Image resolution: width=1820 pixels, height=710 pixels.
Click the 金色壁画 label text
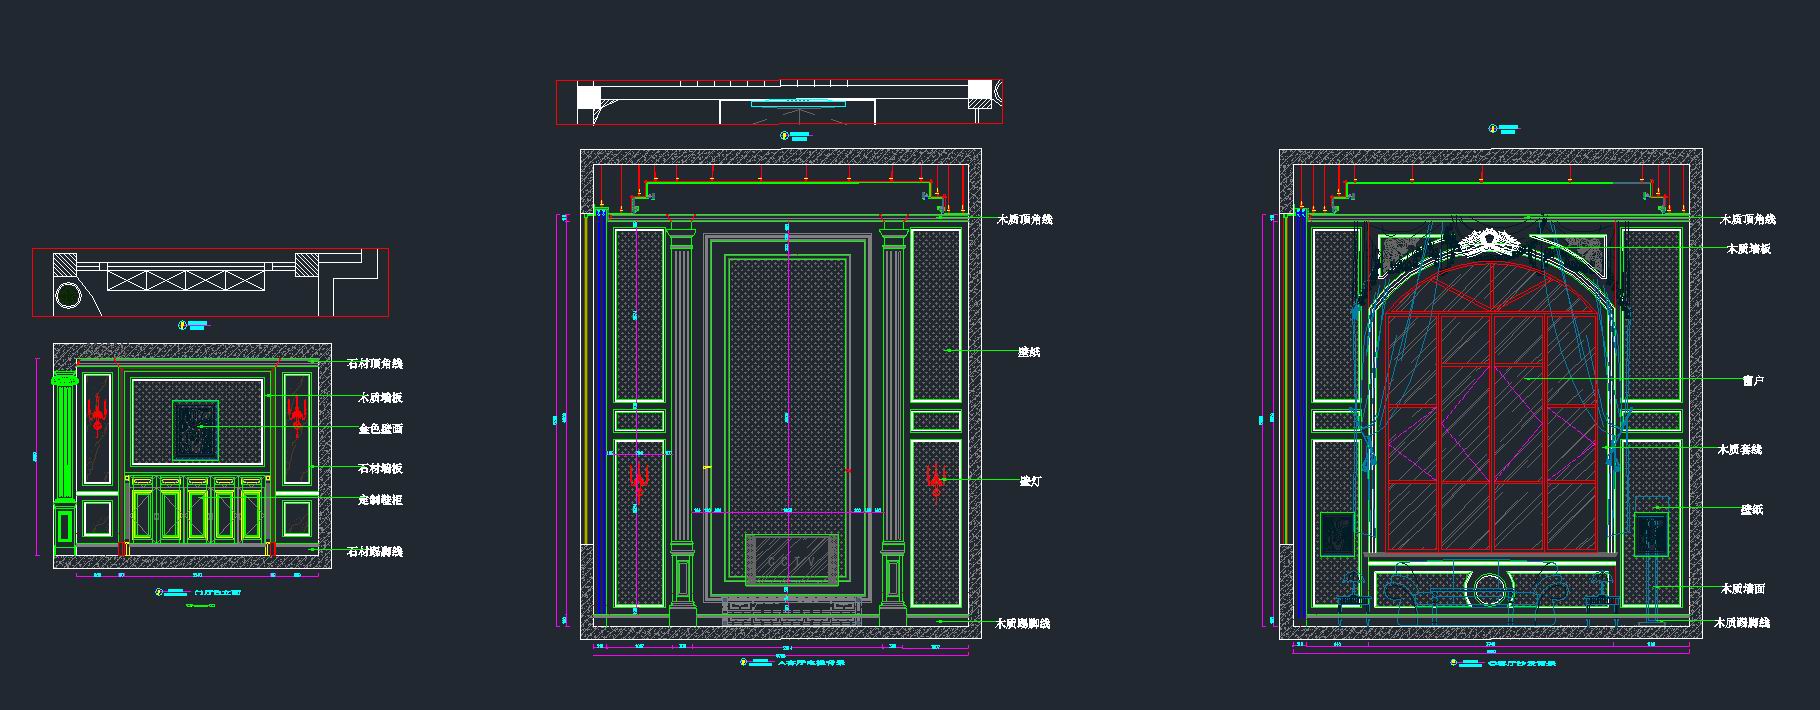380,429
